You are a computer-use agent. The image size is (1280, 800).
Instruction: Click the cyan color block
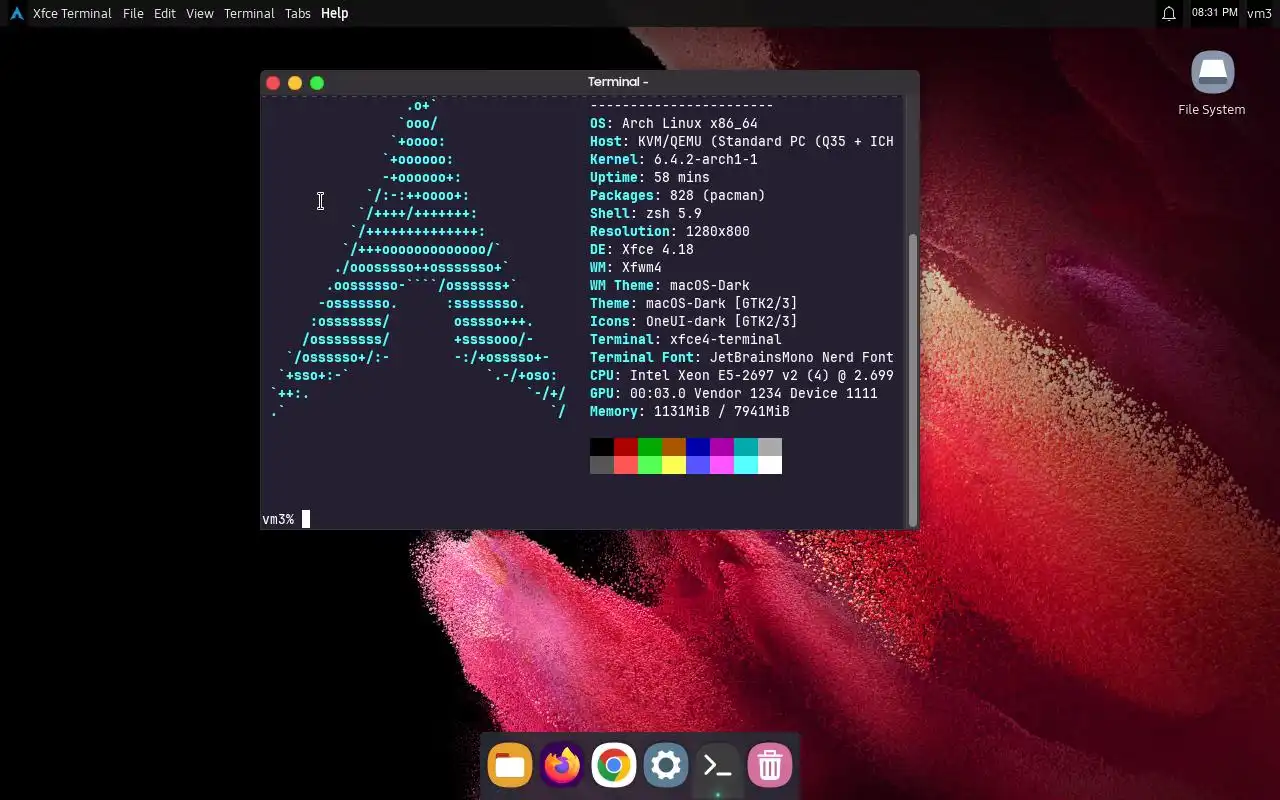pyautogui.click(x=746, y=447)
